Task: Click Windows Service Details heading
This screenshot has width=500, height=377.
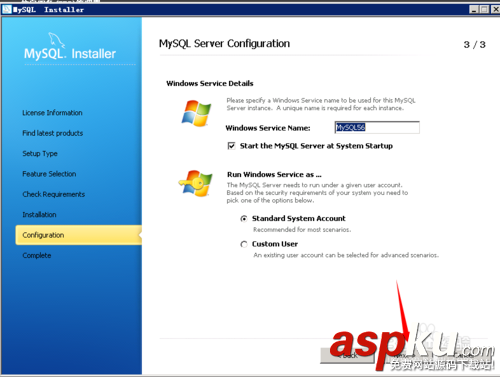Action: point(210,83)
